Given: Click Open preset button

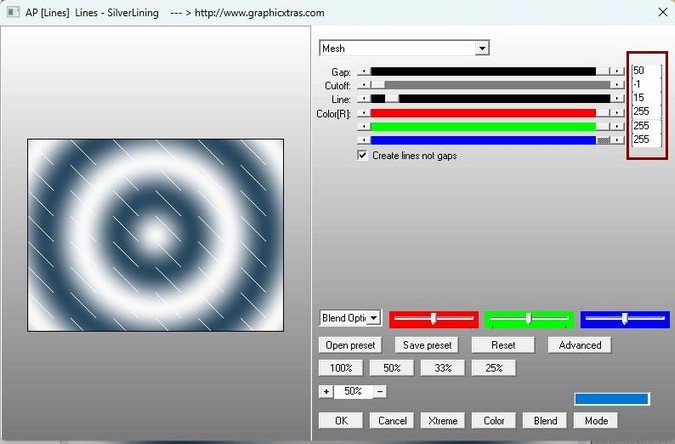Looking at the screenshot, I should coord(349,345).
